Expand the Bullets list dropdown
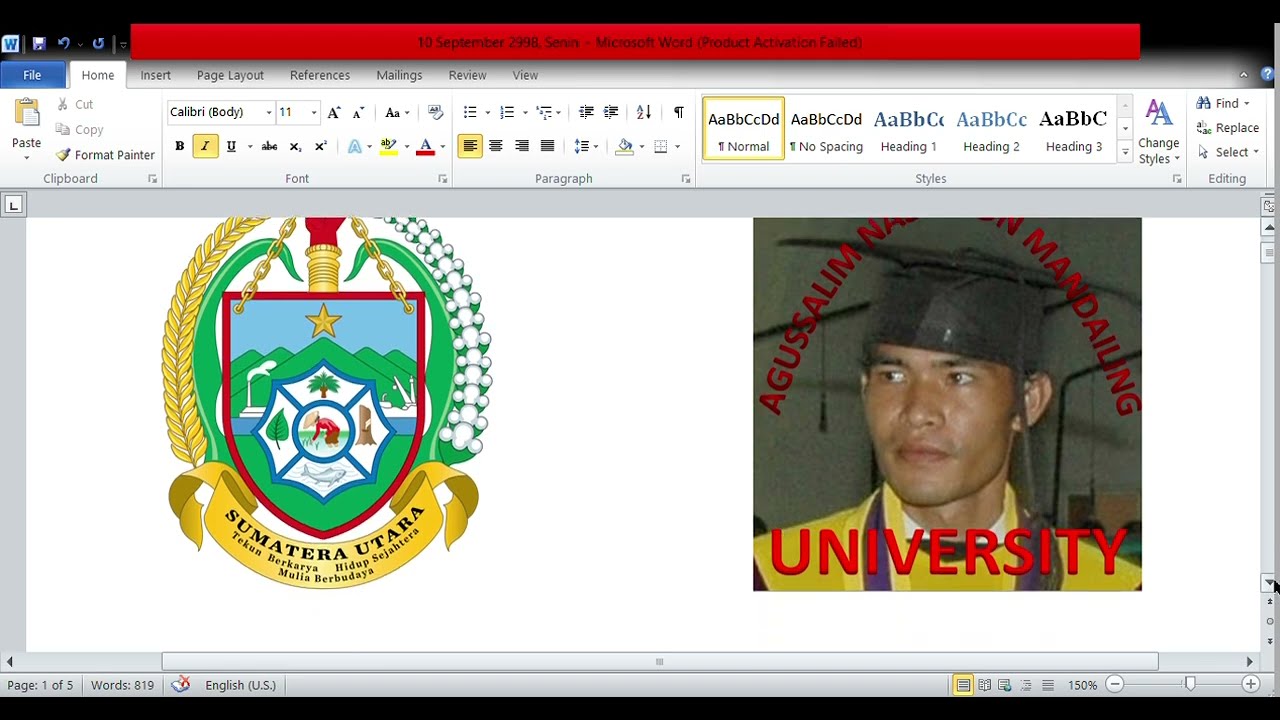 pos(487,112)
